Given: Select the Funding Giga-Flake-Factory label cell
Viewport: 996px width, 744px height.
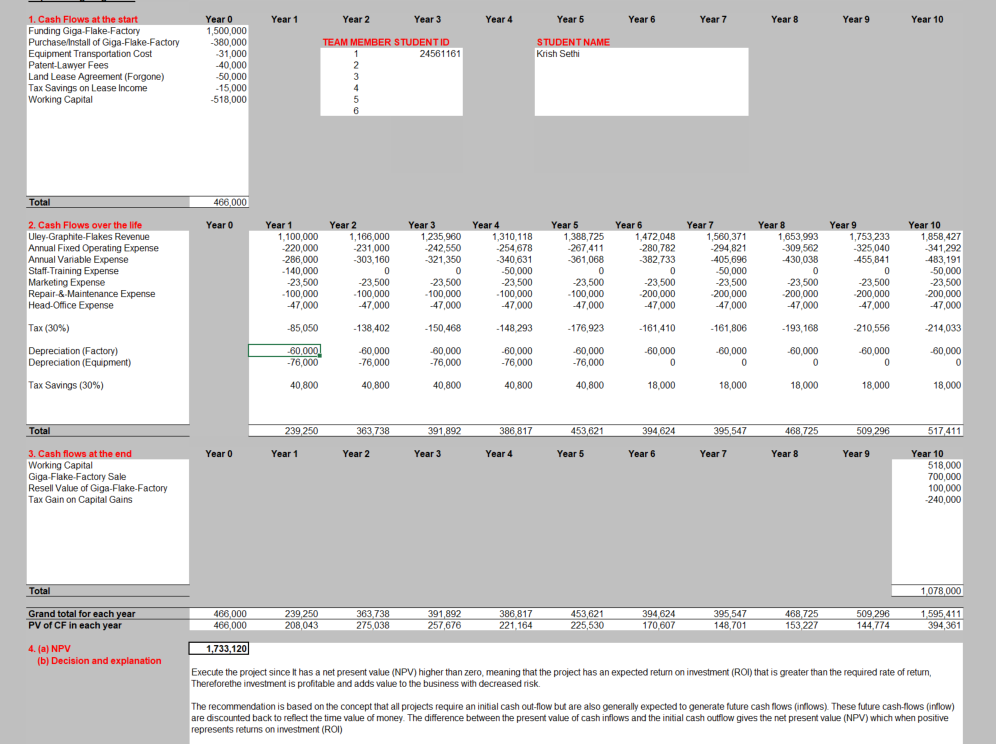Looking at the screenshot, I should click(x=84, y=30).
